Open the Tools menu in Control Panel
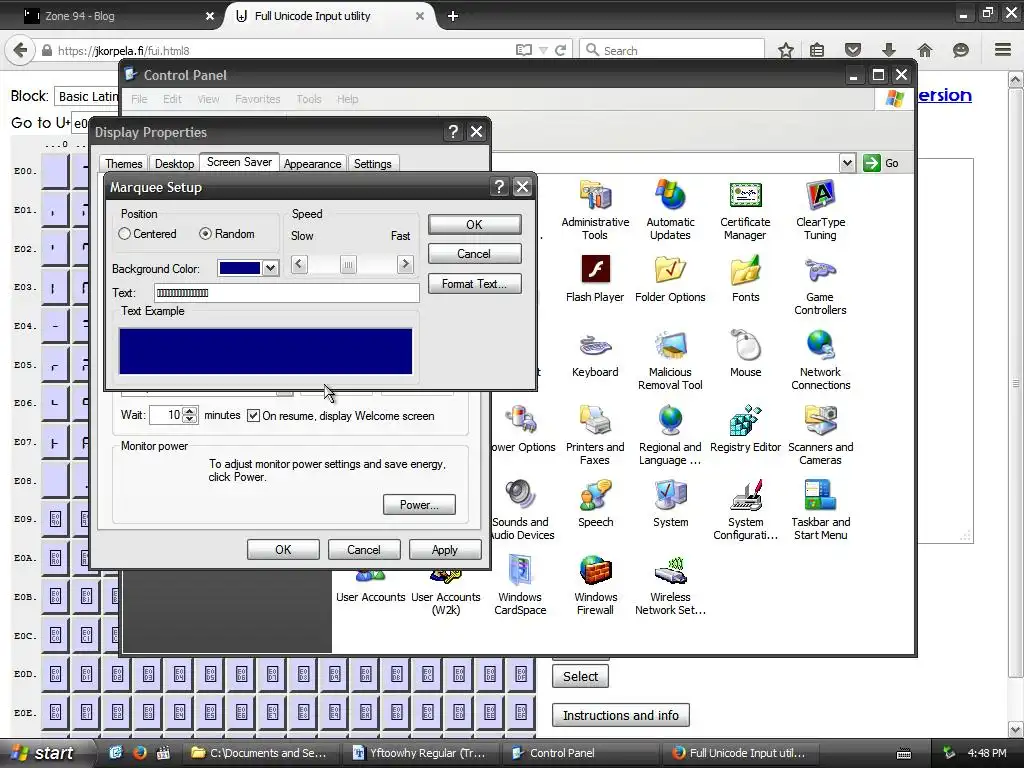This screenshot has width=1024, height=768. coord(308,99)
